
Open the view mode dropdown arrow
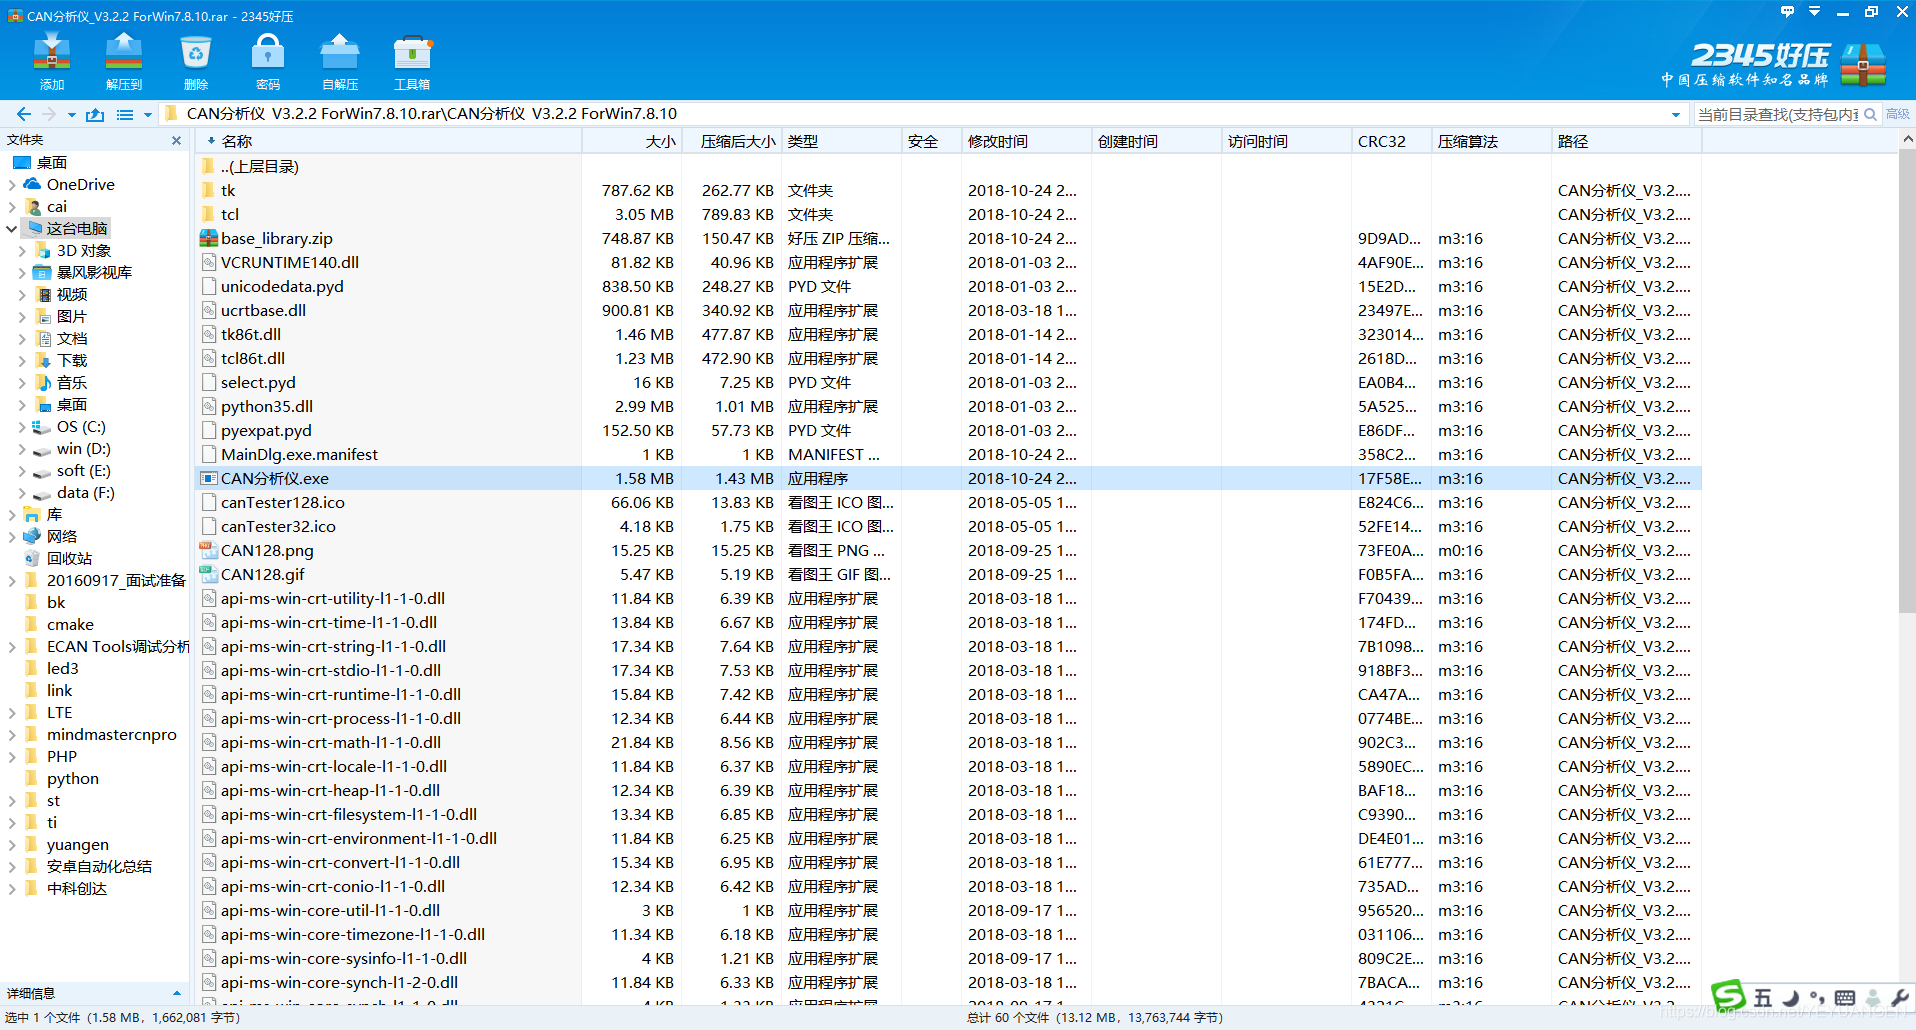148,115
